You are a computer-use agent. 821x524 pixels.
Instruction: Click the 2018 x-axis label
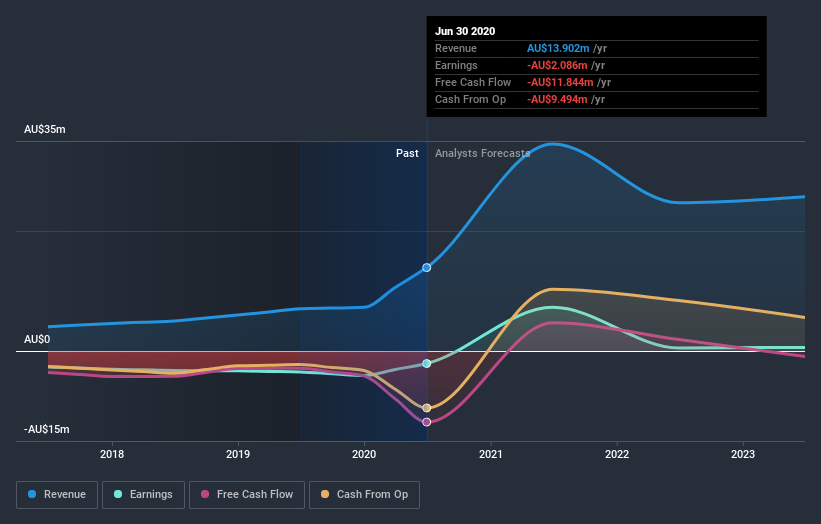point(112,454)
